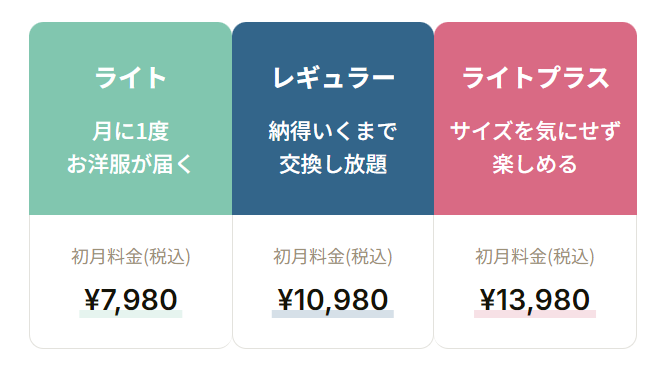
Task: Select the レギュラー plan card header
Action: (x=333, y=119)
